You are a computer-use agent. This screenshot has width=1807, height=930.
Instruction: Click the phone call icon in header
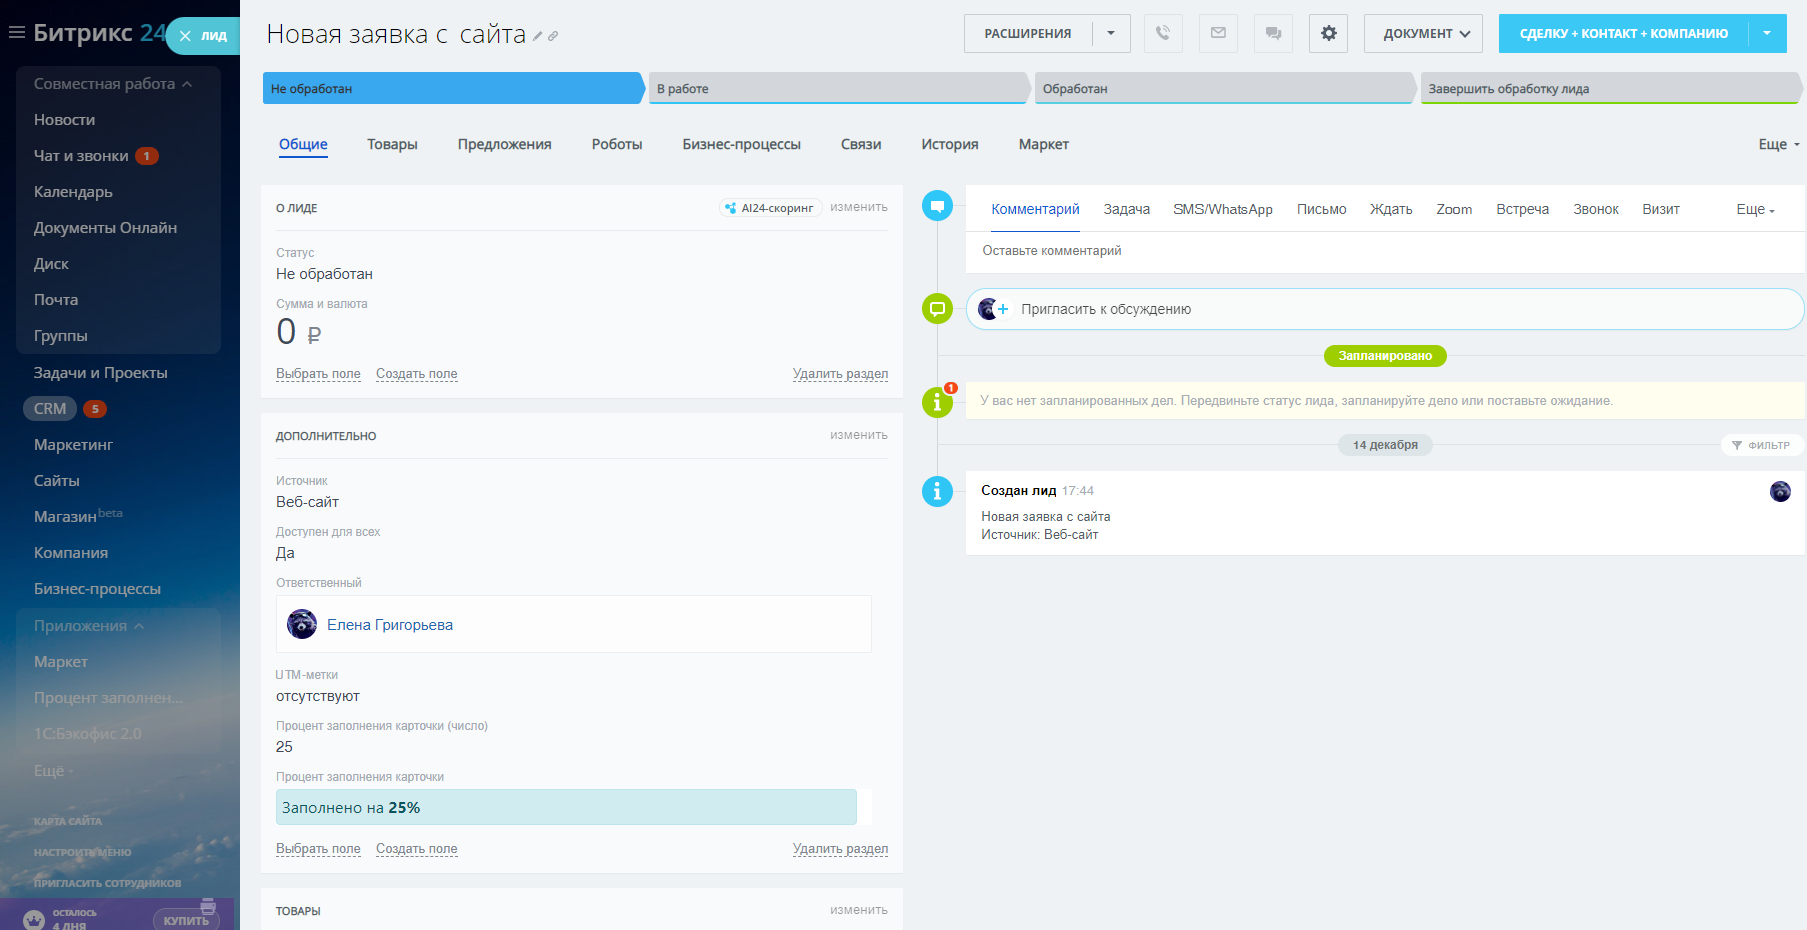1163,33
